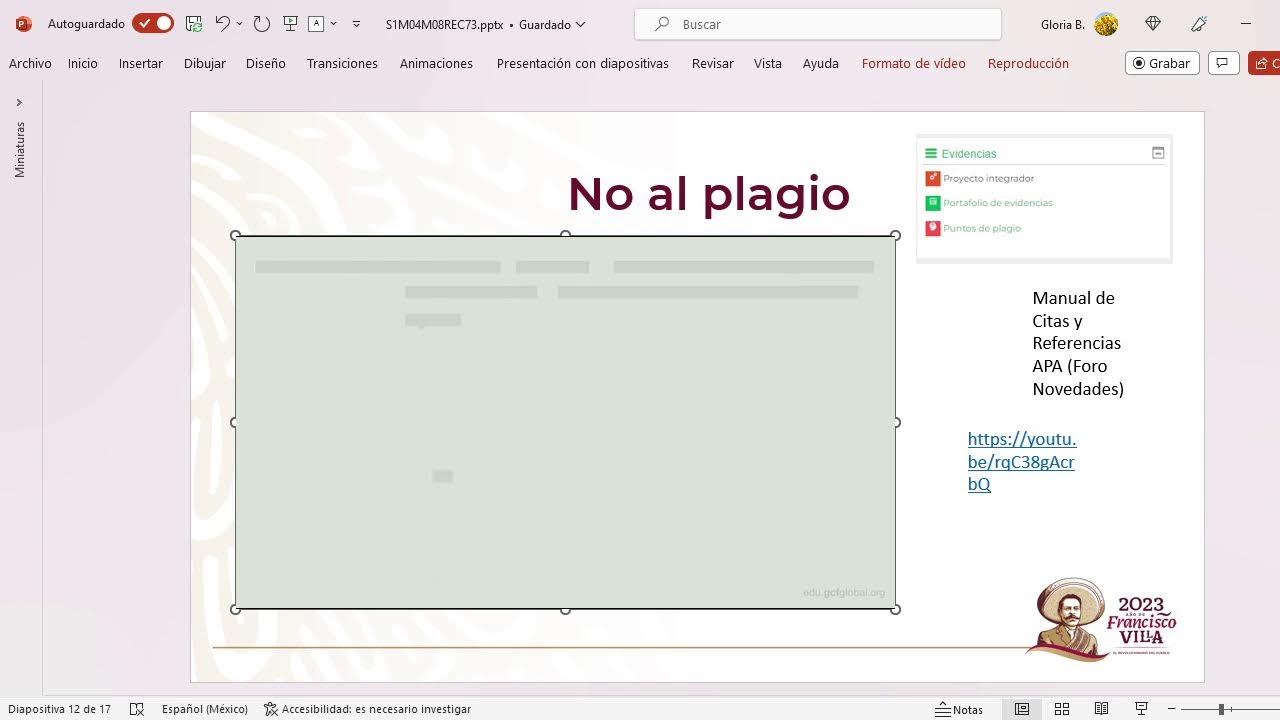Viewport: 1280px width, 720px height.
Task: Open Presentación con diapositivas tab
Action: pyautogui.click(x=583, y=63)
